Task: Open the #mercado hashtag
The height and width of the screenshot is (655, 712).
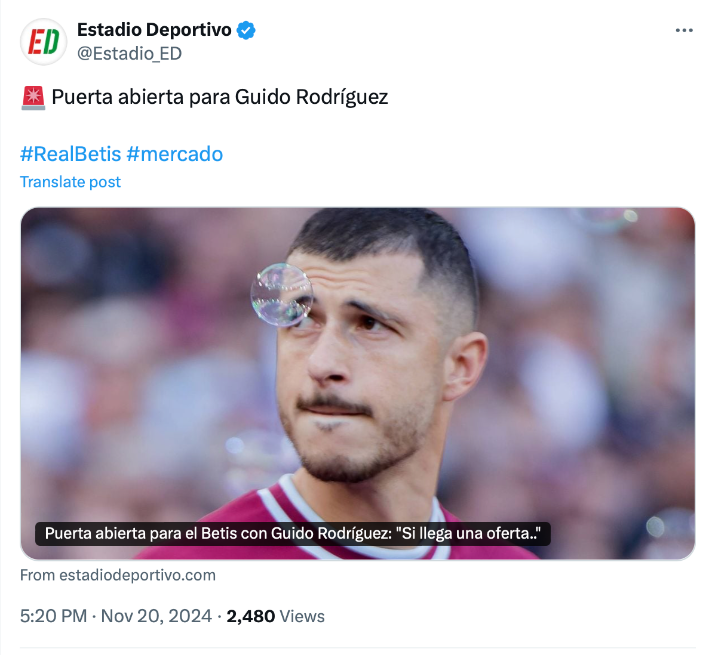Action: coord(174,154)
